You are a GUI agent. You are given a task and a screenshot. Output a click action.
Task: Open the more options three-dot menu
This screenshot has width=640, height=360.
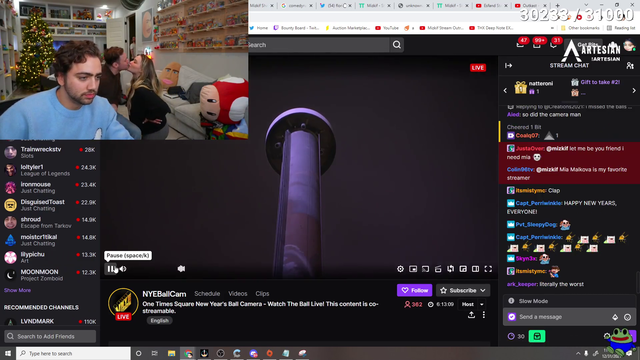(x=484, y=315)
